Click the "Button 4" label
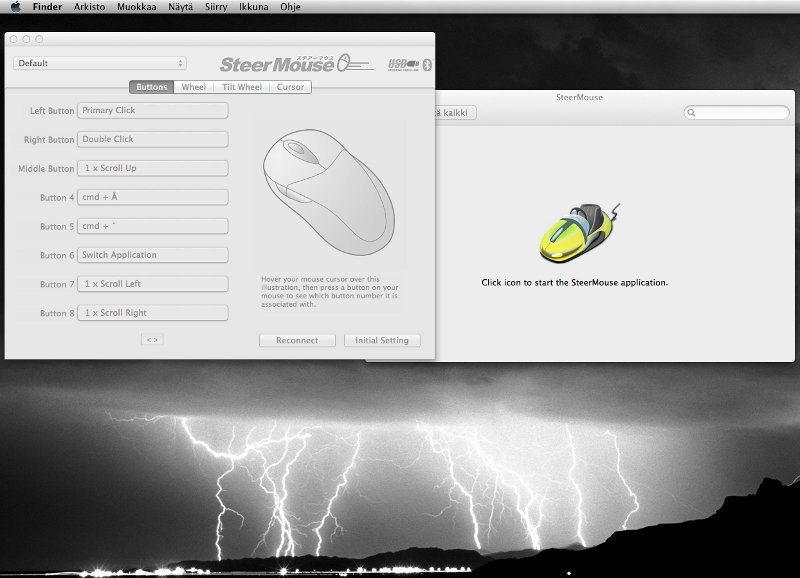The height and width of the screenshot is (578, 800). [x=57, y=197]
